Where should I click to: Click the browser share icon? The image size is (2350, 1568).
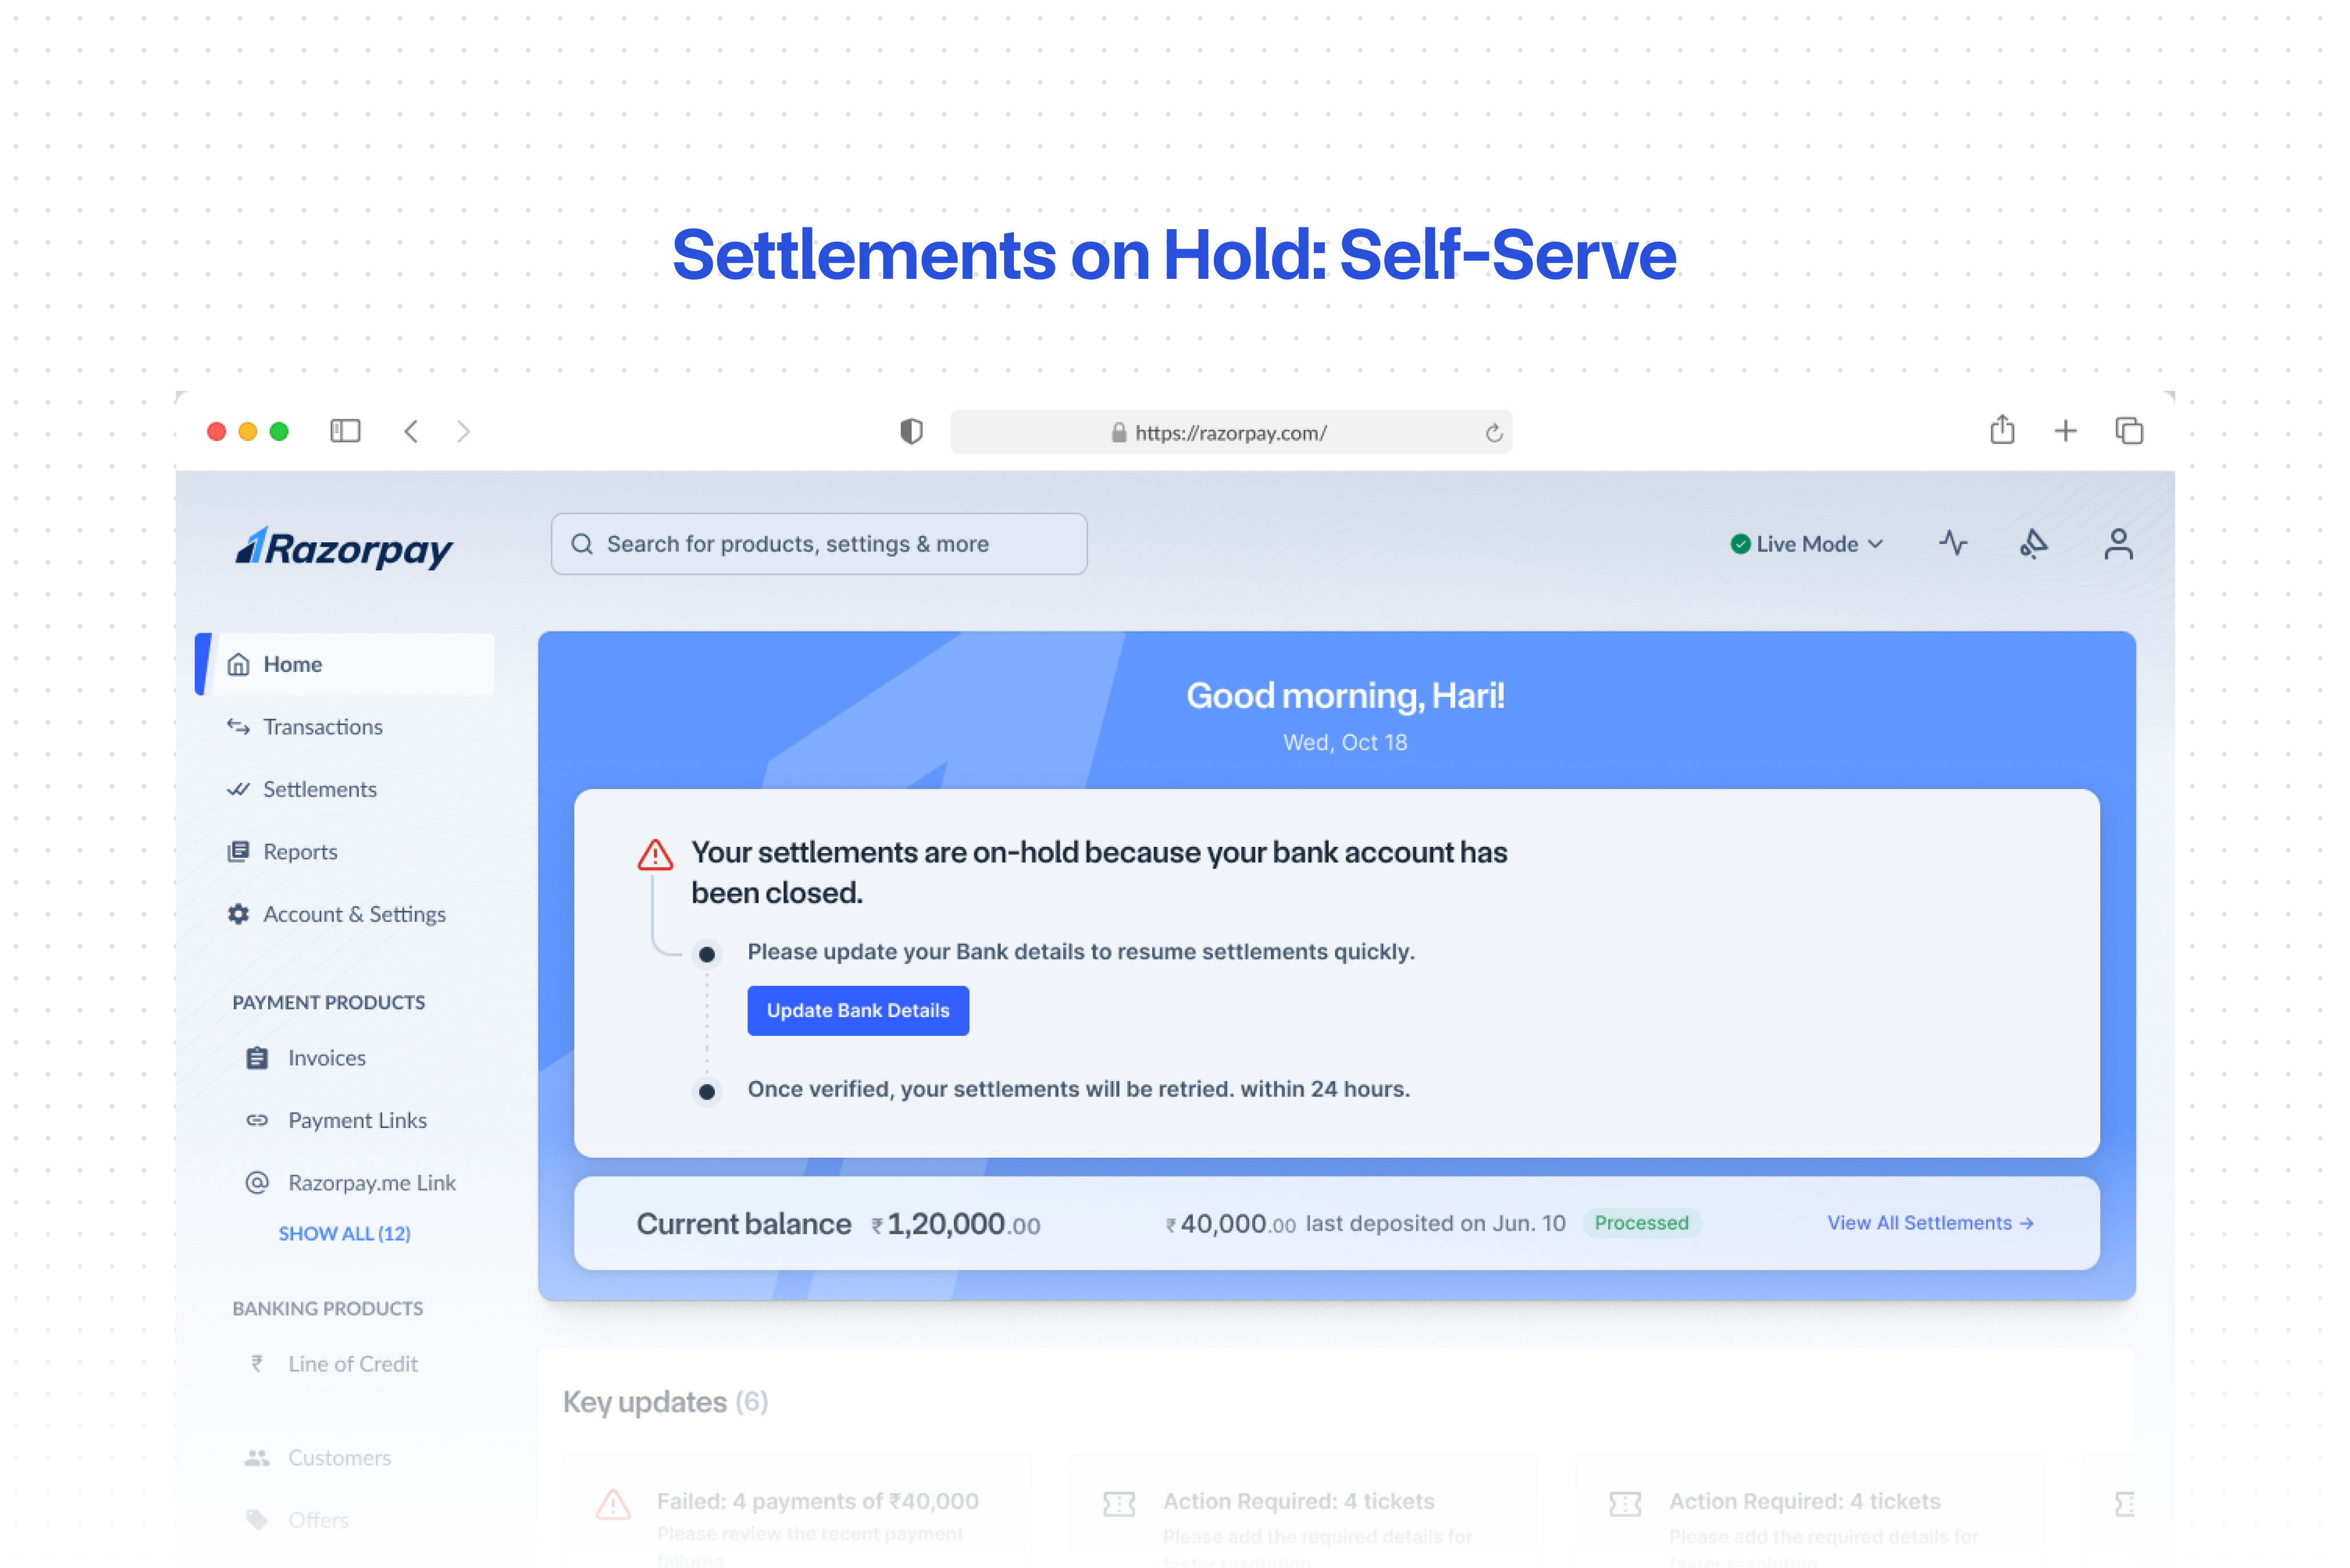coord(2002,430)
